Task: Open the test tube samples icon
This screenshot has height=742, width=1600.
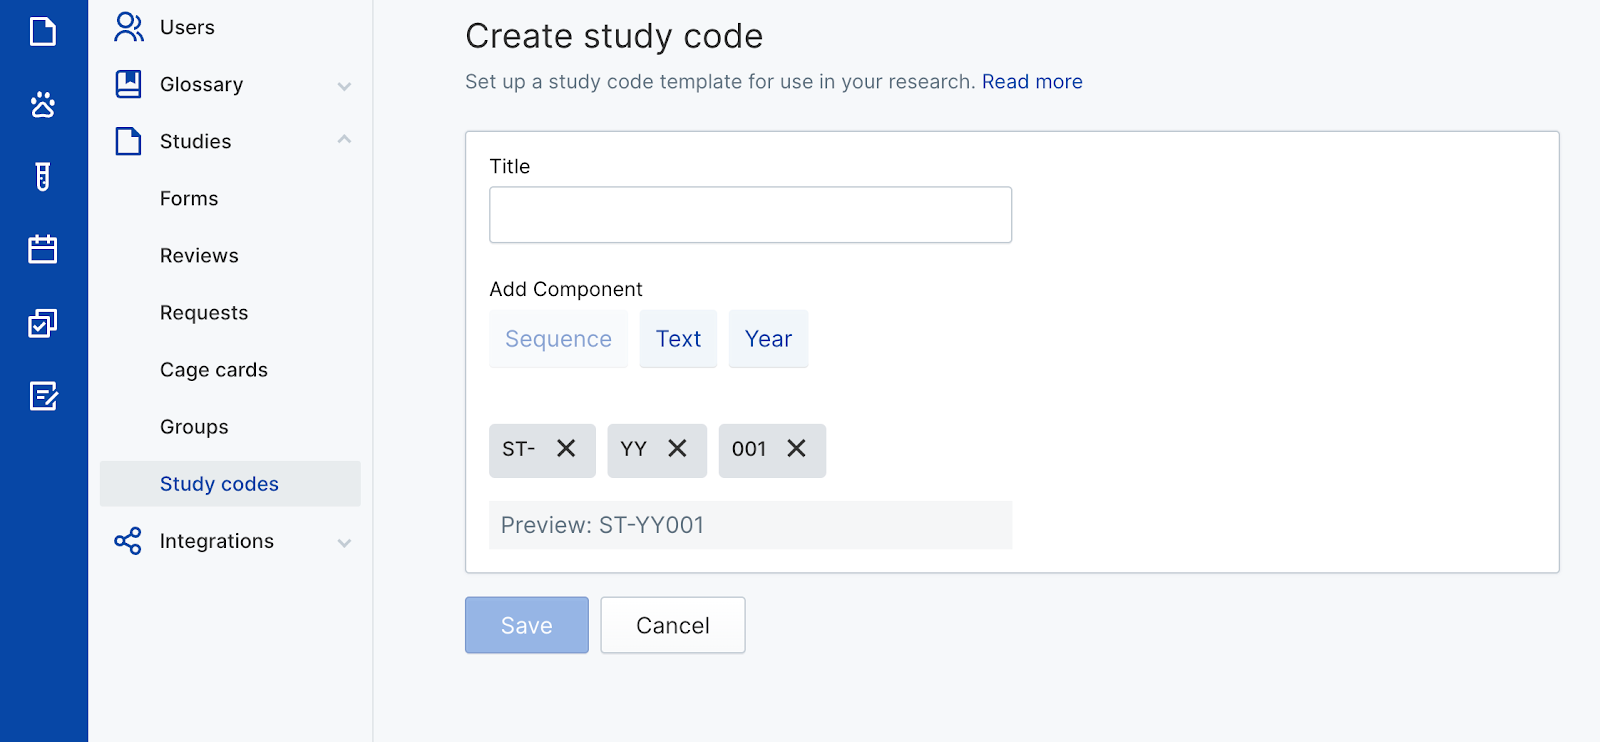Action: point(43,177)
